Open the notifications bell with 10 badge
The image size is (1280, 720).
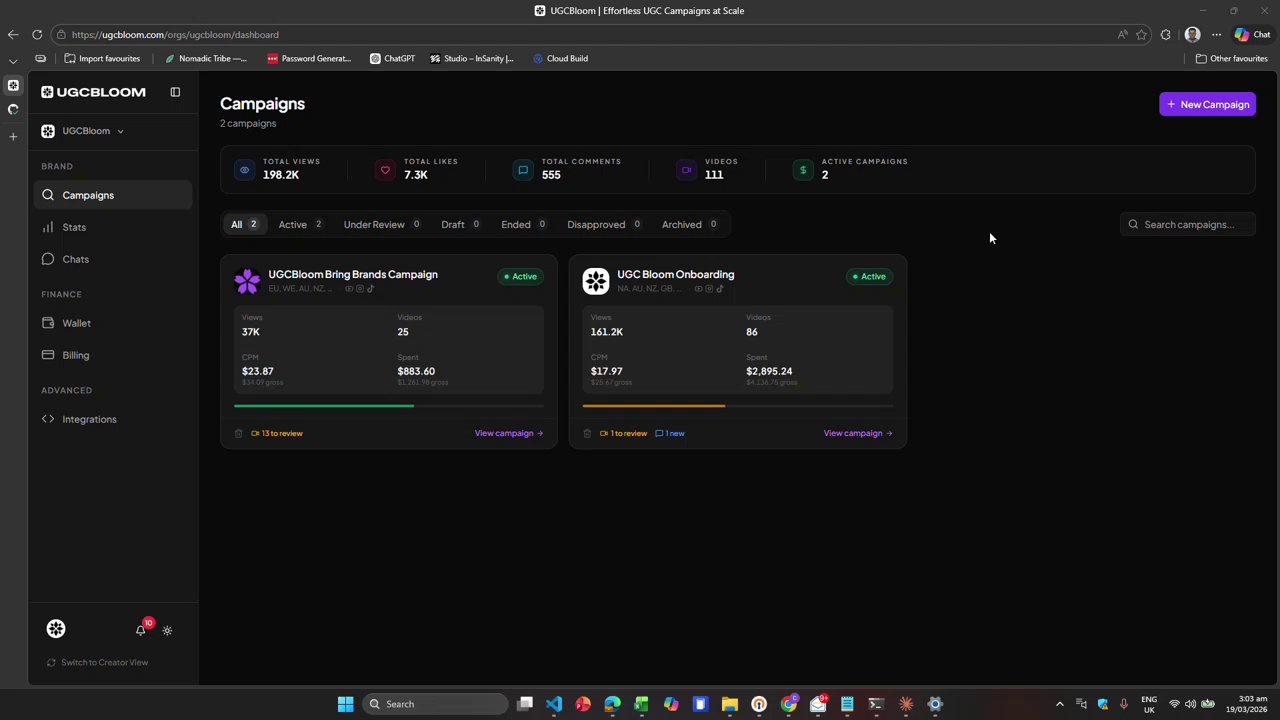pos(141,630)
